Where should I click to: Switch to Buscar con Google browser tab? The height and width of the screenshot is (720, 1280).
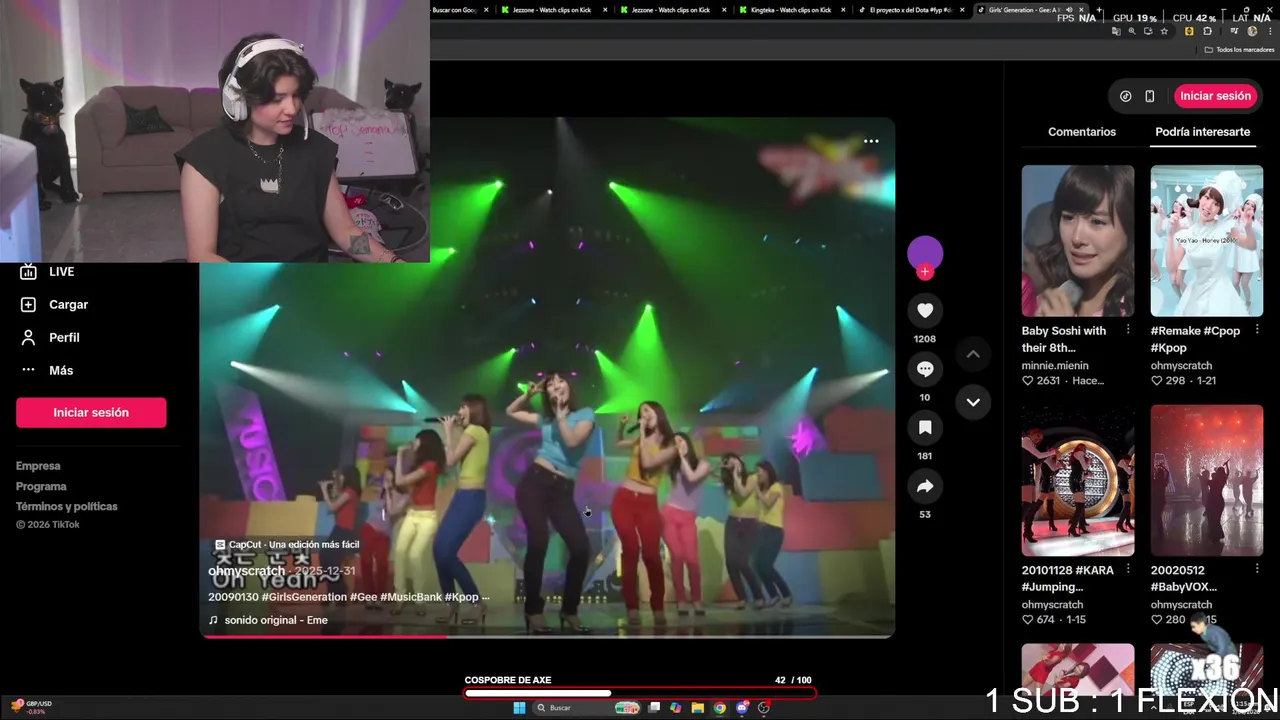[x=458, y=10]
